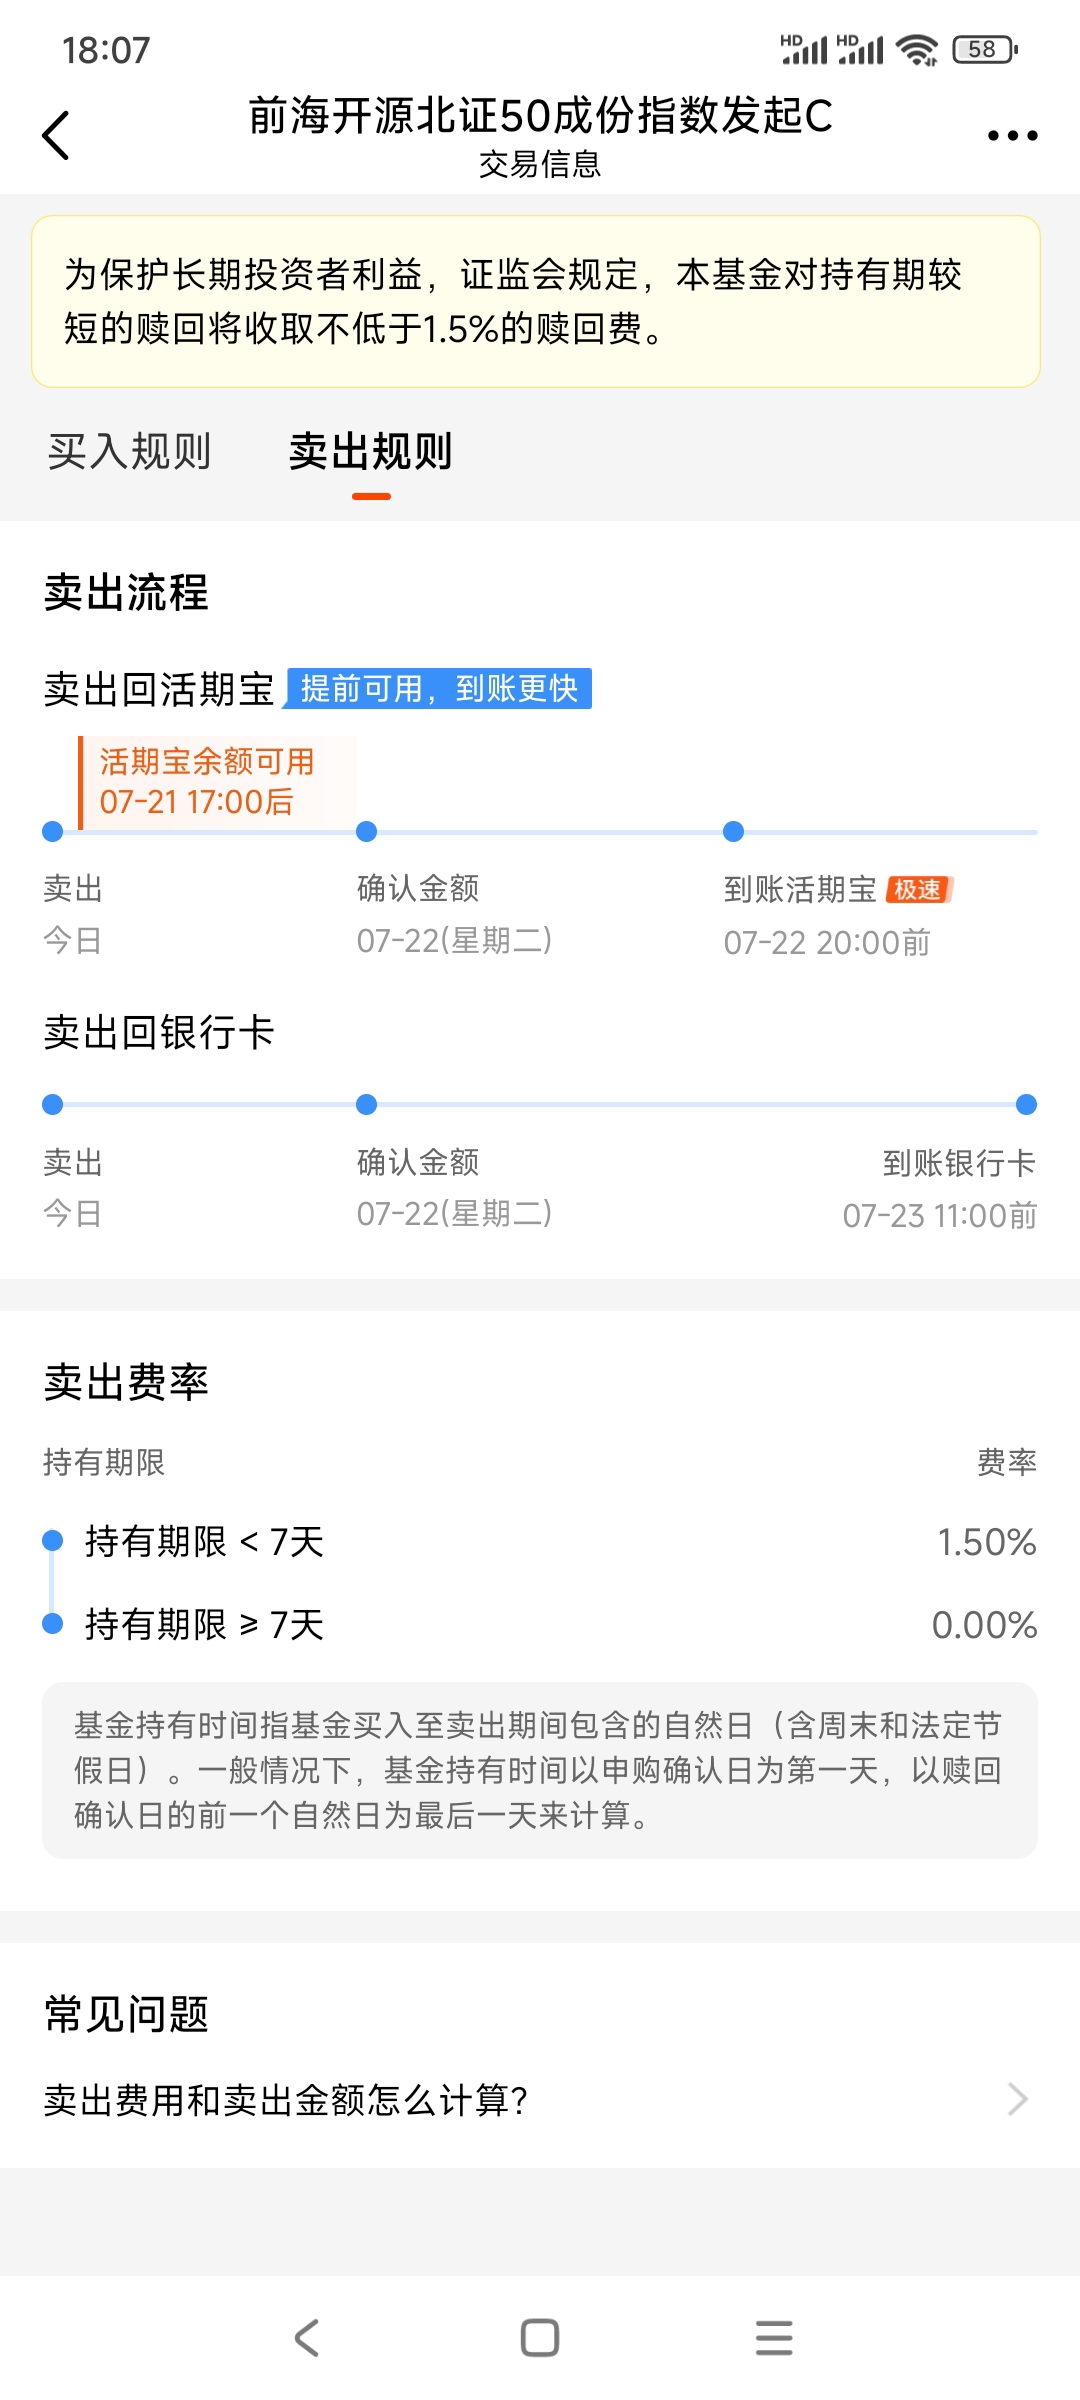Image resolution: width=1080 pixels, height=2400 pixels.
Task: Tap Android navigation back button
Action: tap(307, 2338)
